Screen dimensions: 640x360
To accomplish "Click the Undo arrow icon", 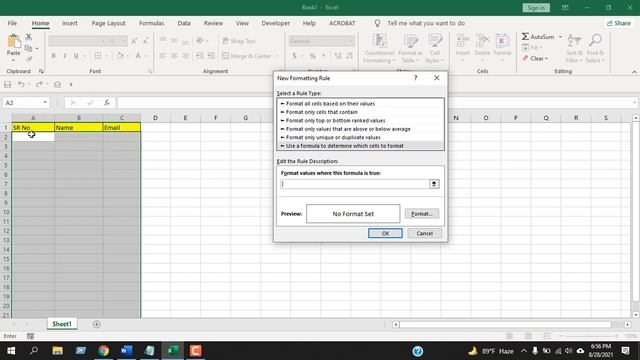I will point(21,84).
